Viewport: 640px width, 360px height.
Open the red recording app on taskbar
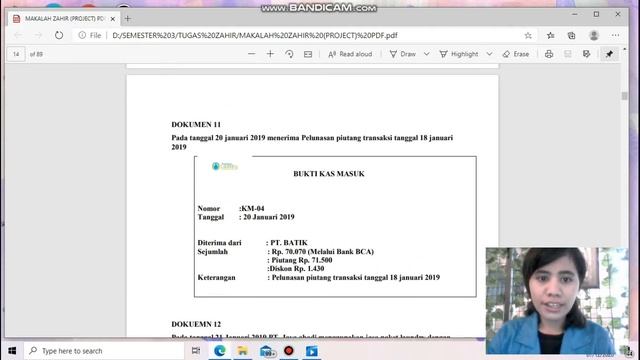289,351
